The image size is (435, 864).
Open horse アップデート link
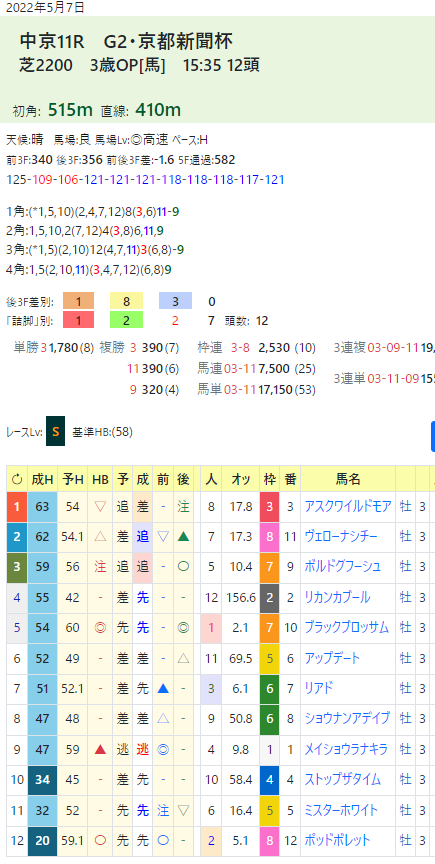(x=332, y=657)
